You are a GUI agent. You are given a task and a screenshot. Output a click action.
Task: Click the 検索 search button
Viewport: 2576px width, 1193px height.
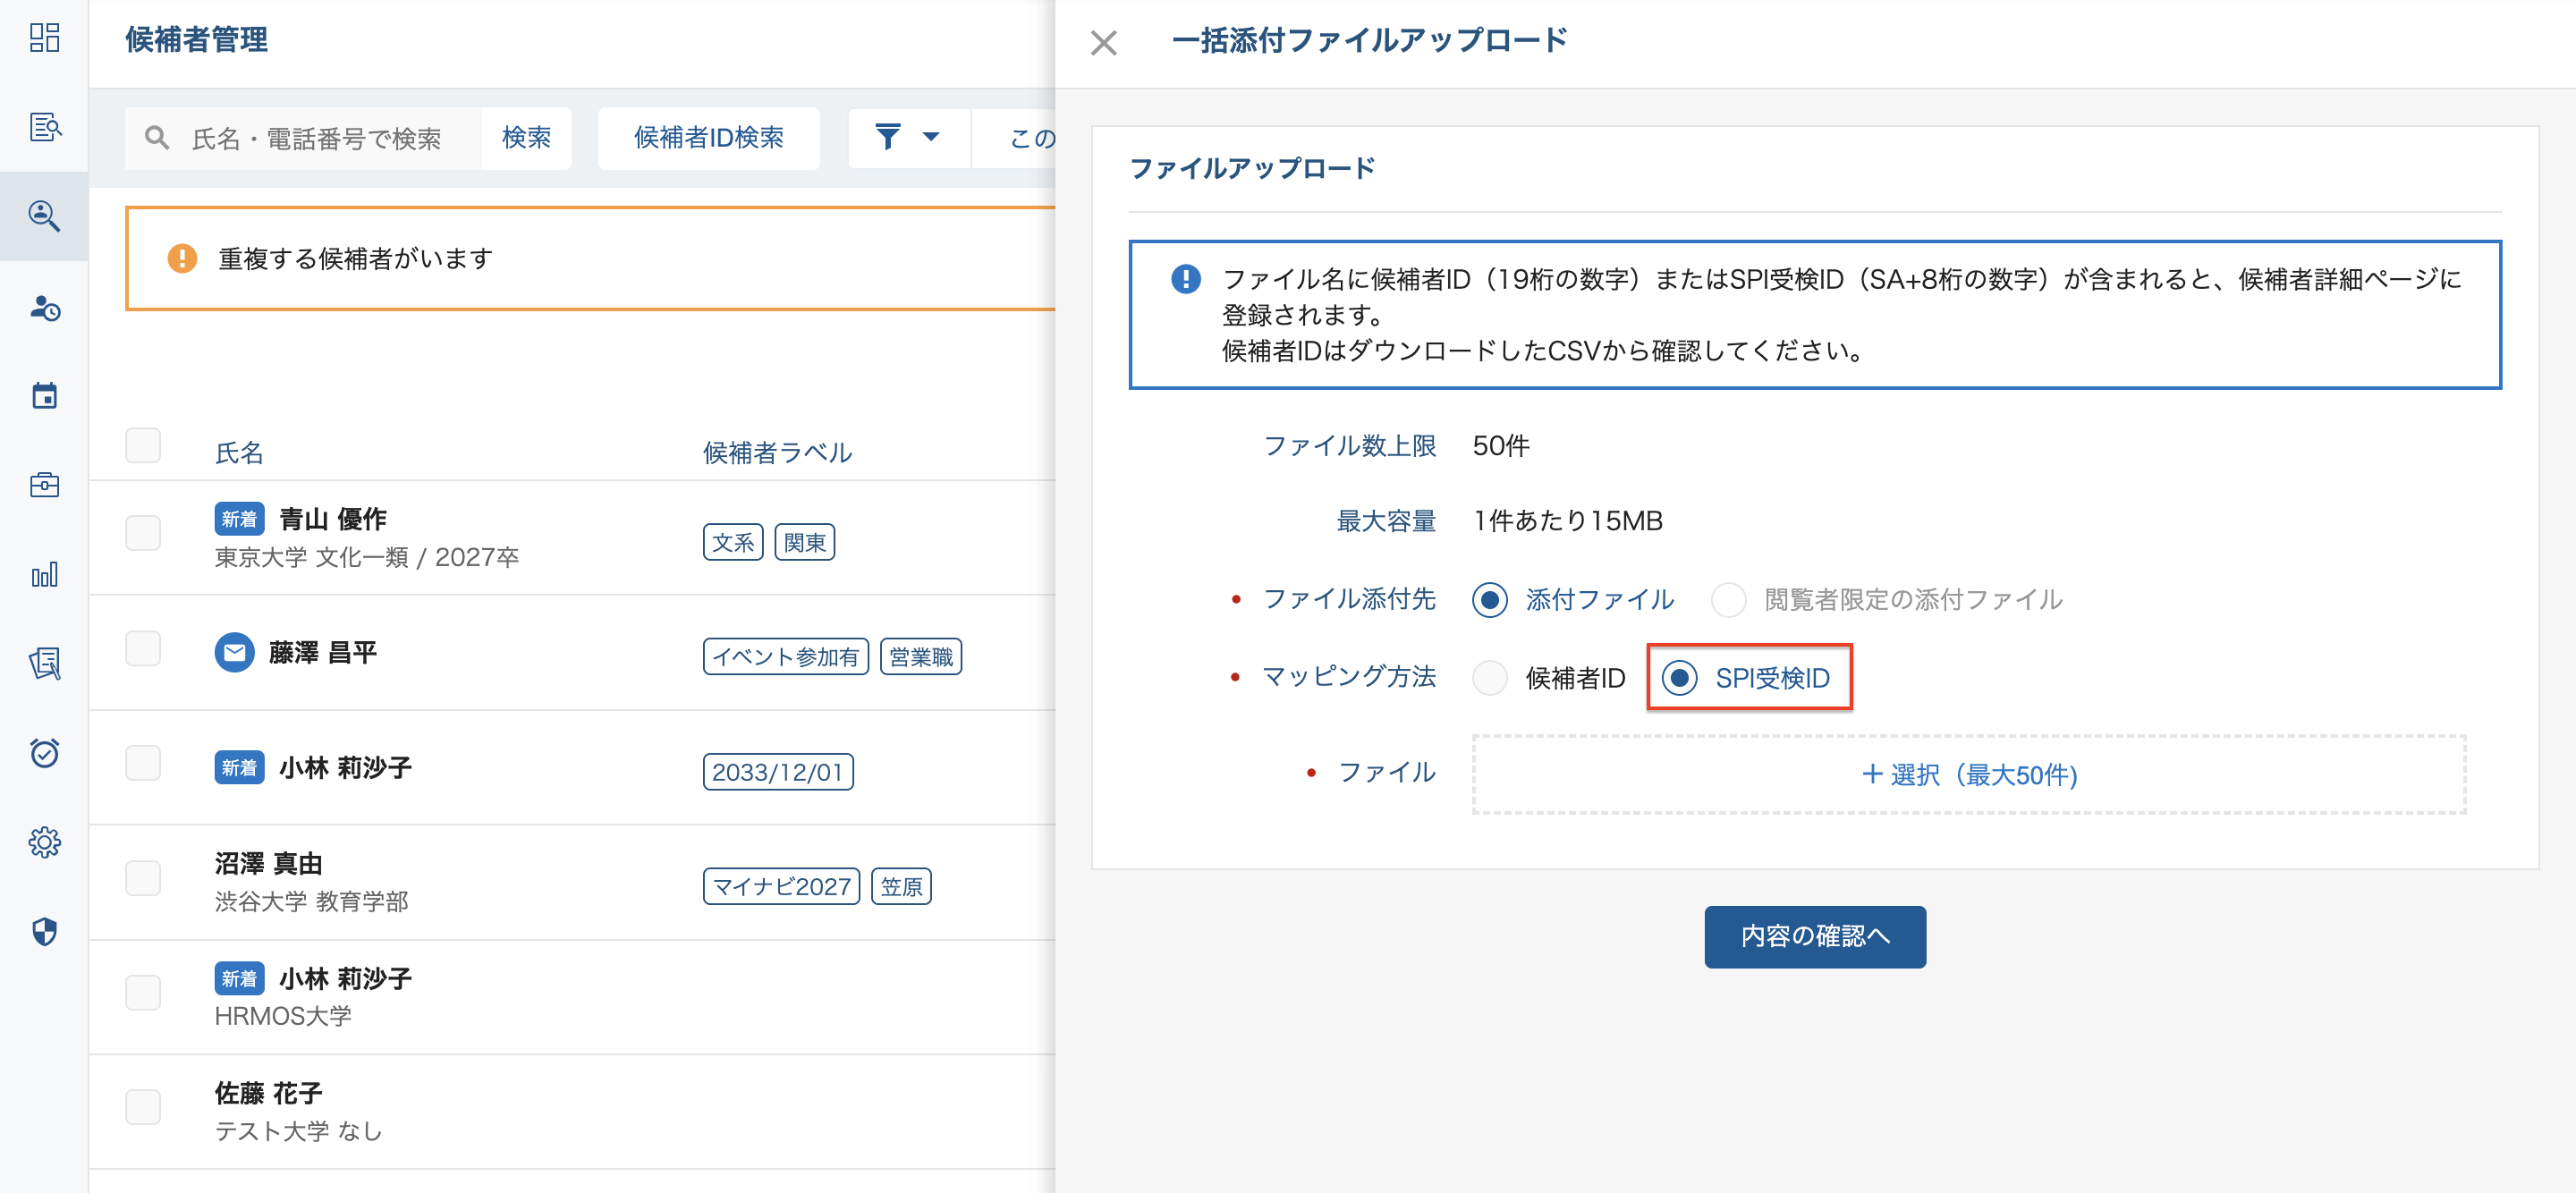[526, 137]
